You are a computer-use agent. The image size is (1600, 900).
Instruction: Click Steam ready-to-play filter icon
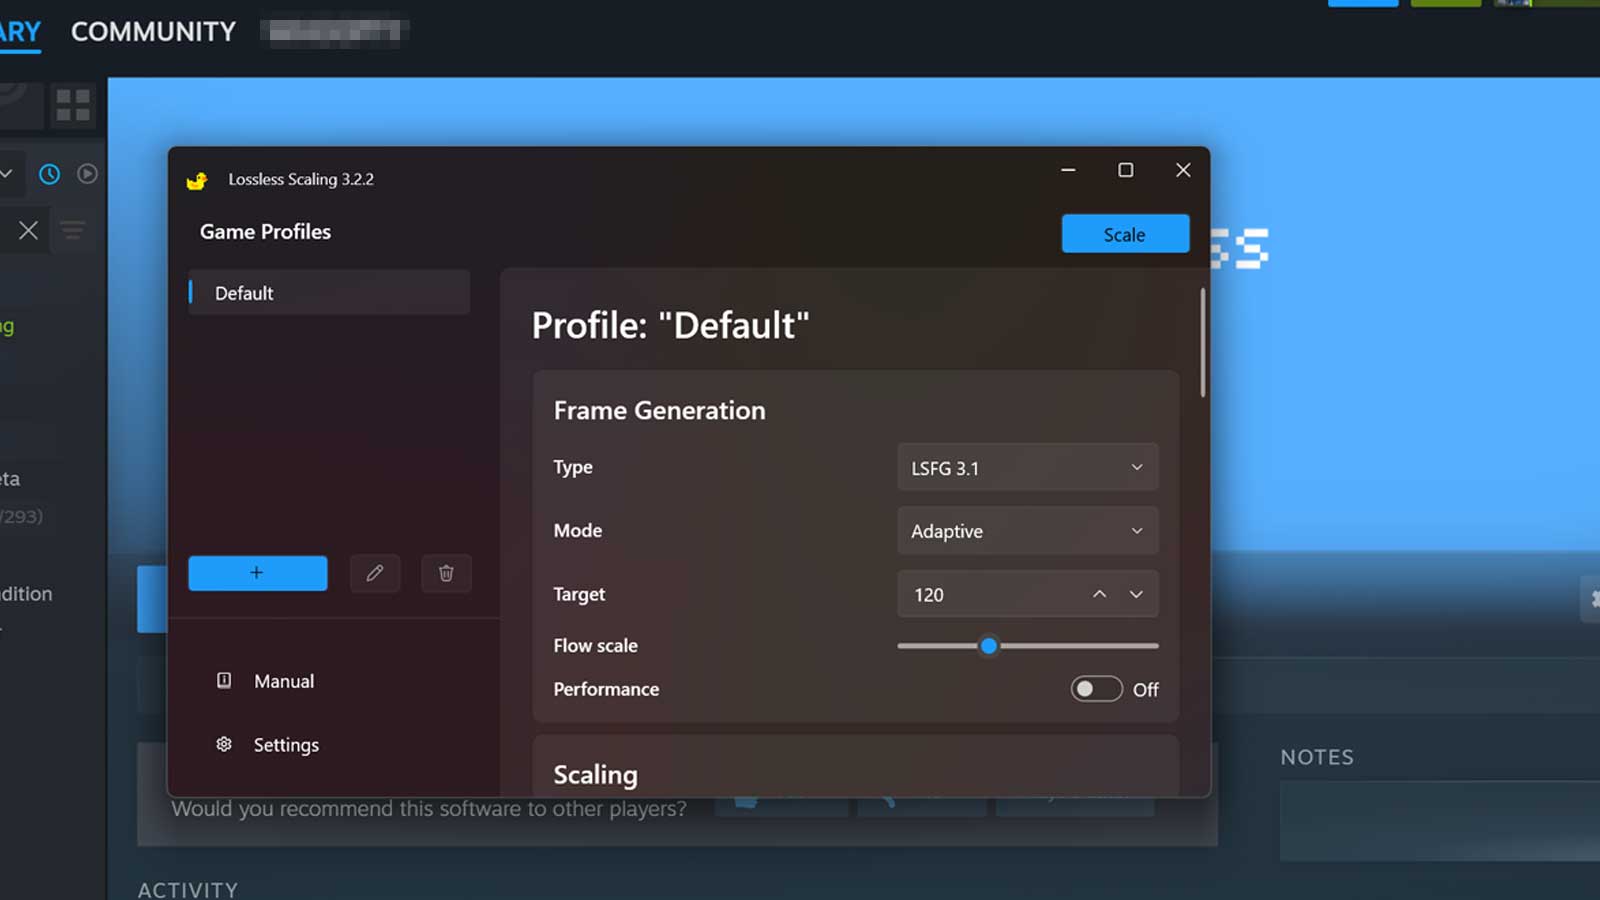(x=88, y=174)
